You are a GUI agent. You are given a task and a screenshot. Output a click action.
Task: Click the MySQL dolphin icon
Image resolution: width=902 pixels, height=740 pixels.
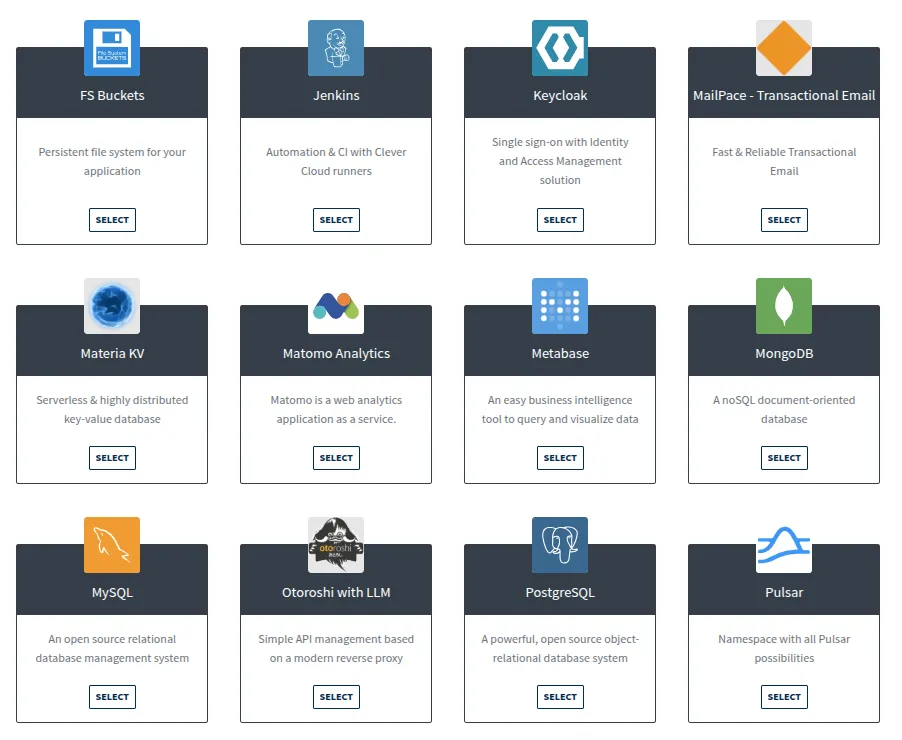(x=112, y=545)
